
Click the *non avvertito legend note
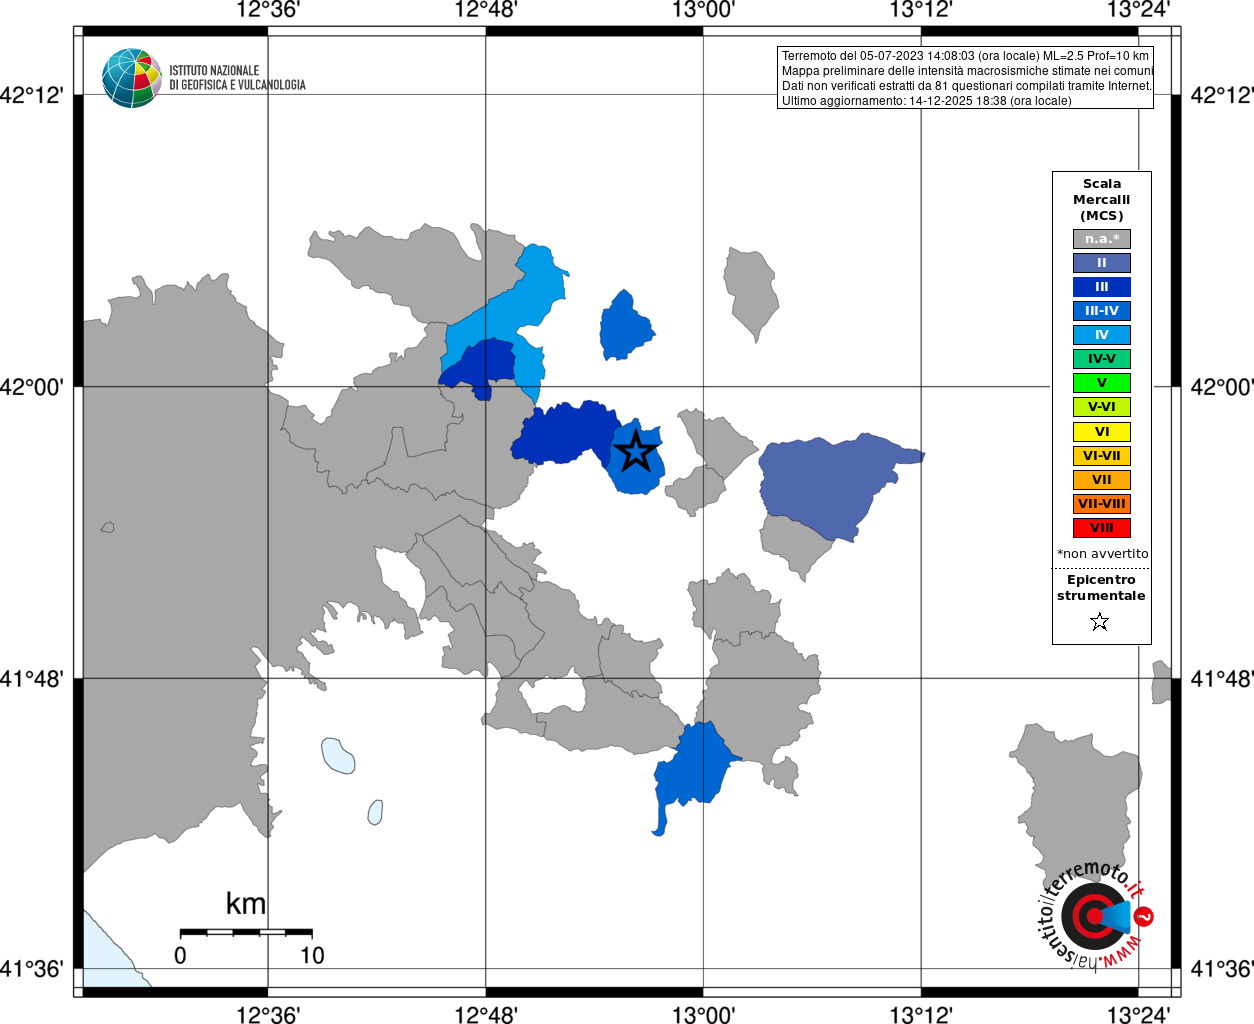(1102, 554)
